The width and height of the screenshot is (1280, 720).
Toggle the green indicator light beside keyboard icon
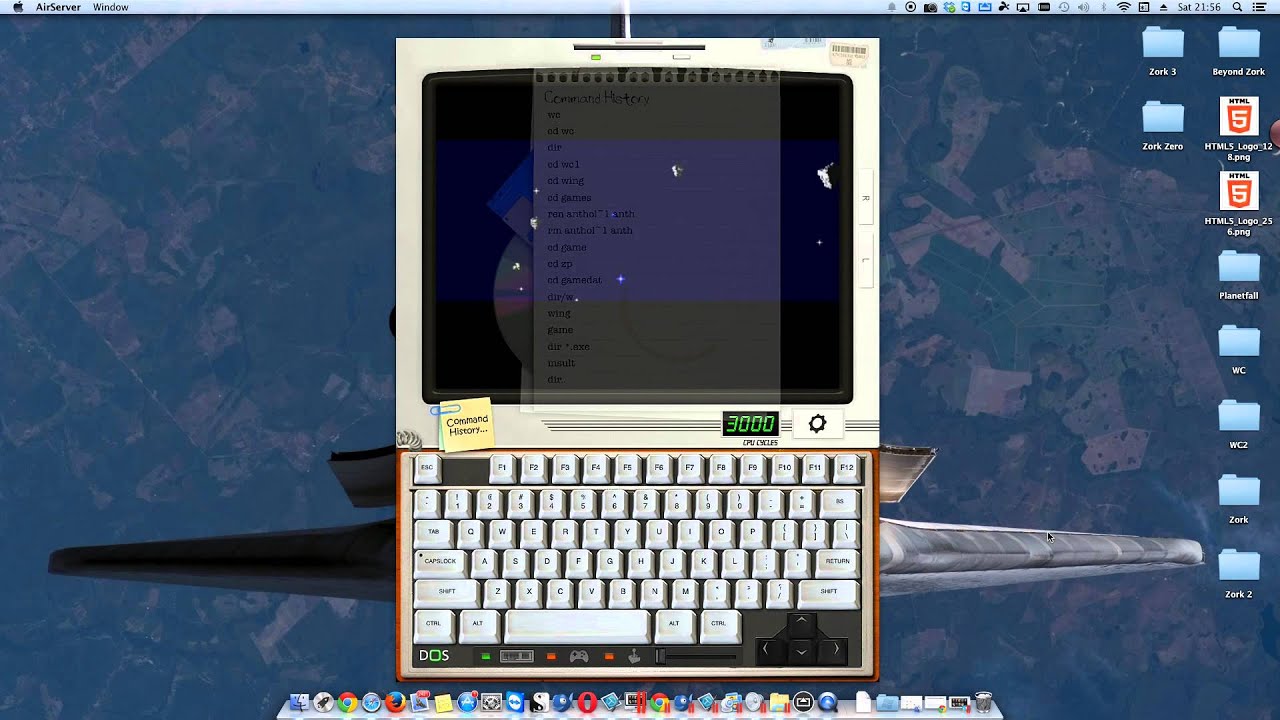[486, 656]
